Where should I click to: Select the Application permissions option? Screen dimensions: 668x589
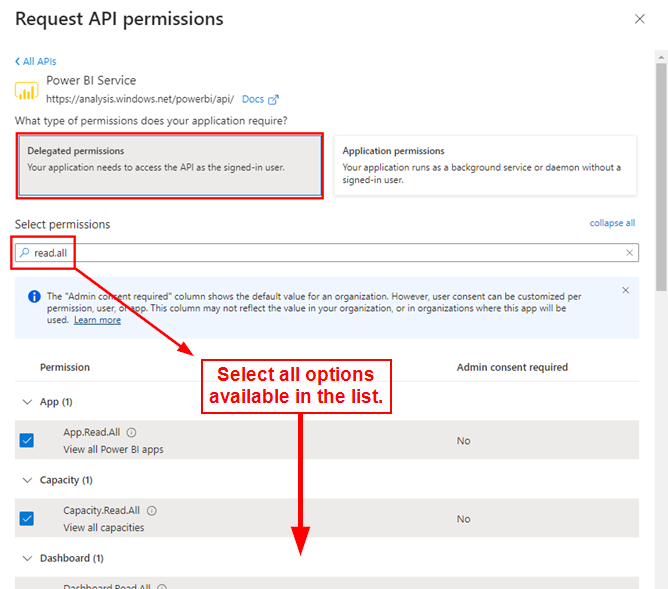pyautogui.click(x=484, y=165)
